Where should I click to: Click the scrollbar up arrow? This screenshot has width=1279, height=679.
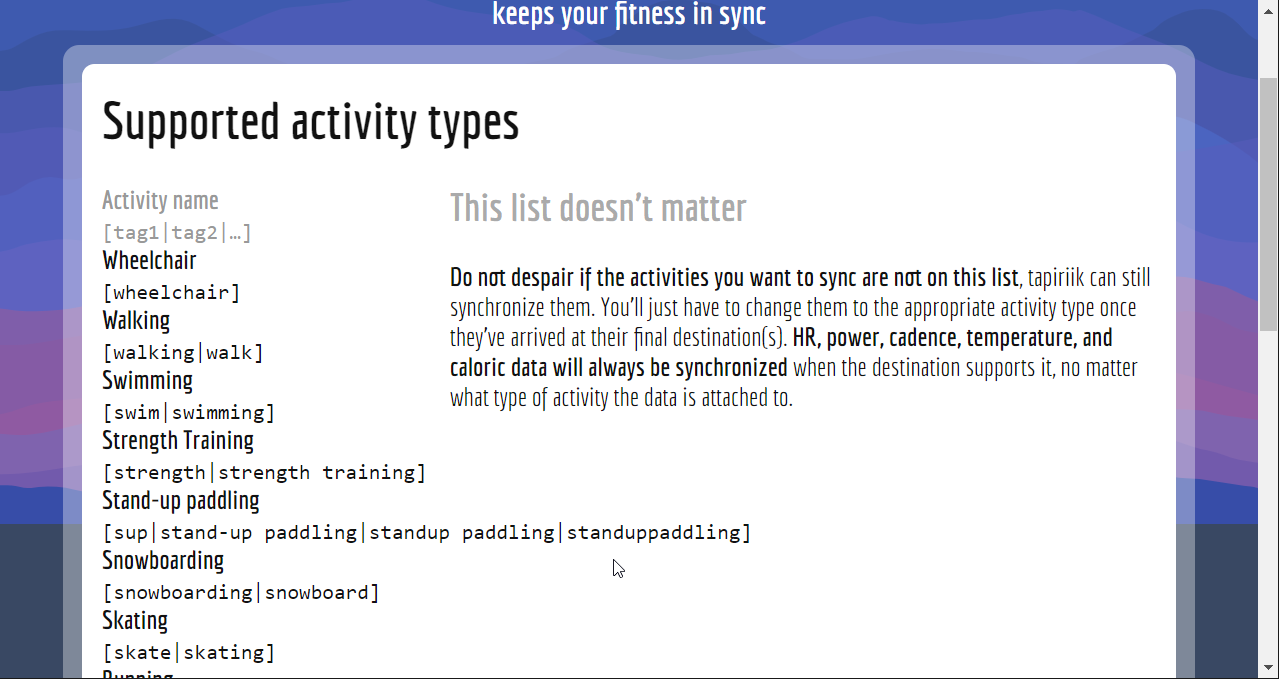(1268, 9)
